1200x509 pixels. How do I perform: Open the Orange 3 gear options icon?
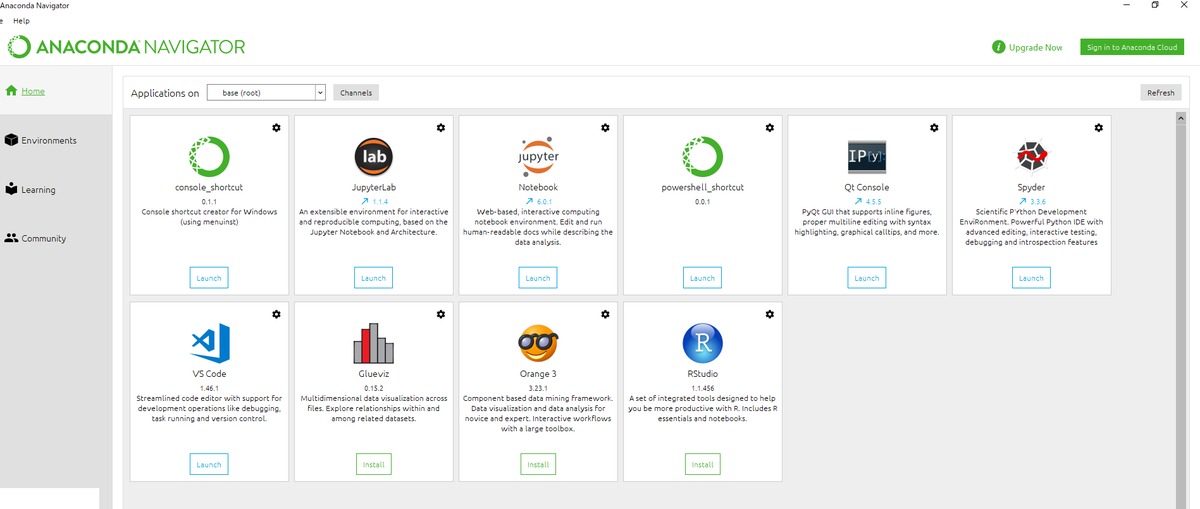[x=605, y=314]
